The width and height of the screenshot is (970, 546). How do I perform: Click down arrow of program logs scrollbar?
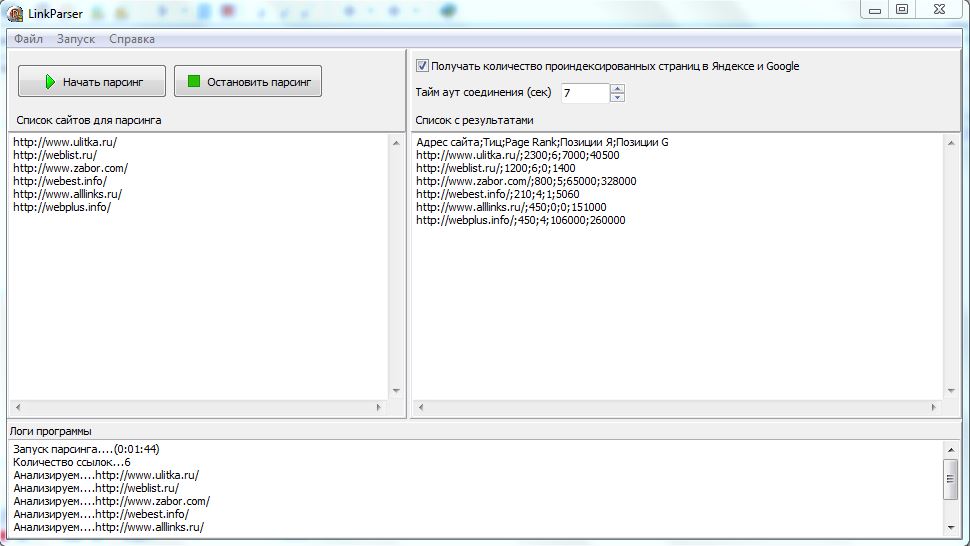(951, 527)
